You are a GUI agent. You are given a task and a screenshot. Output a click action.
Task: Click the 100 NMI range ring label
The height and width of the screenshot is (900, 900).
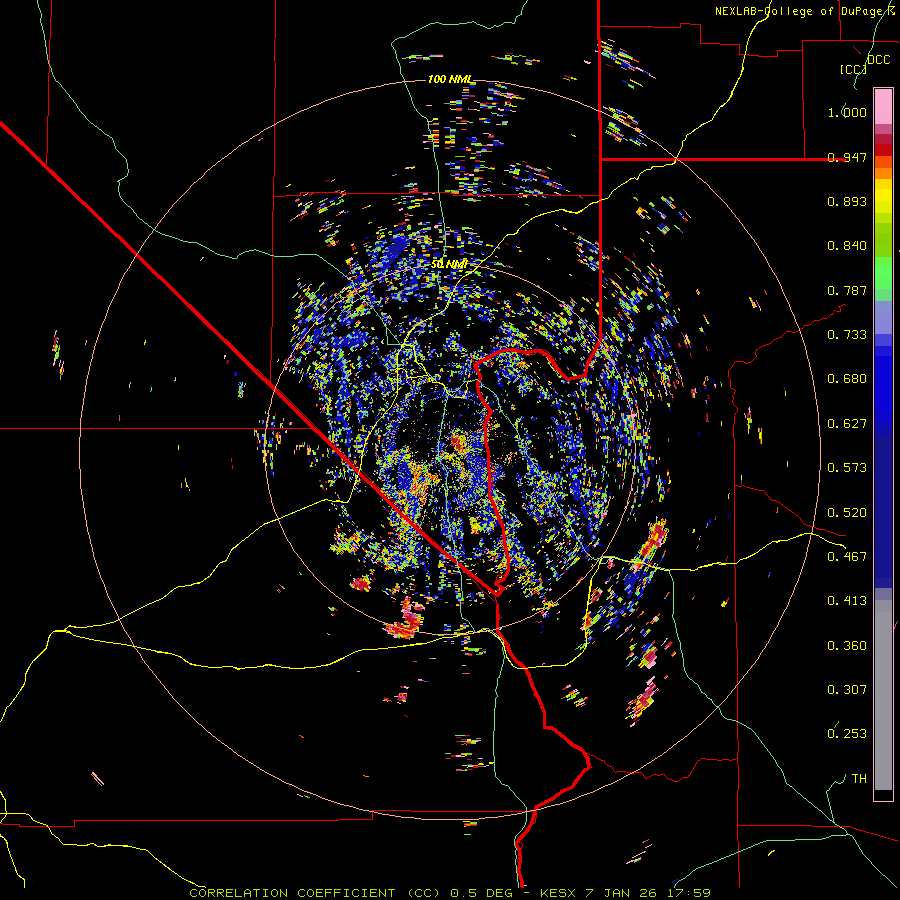450,79
